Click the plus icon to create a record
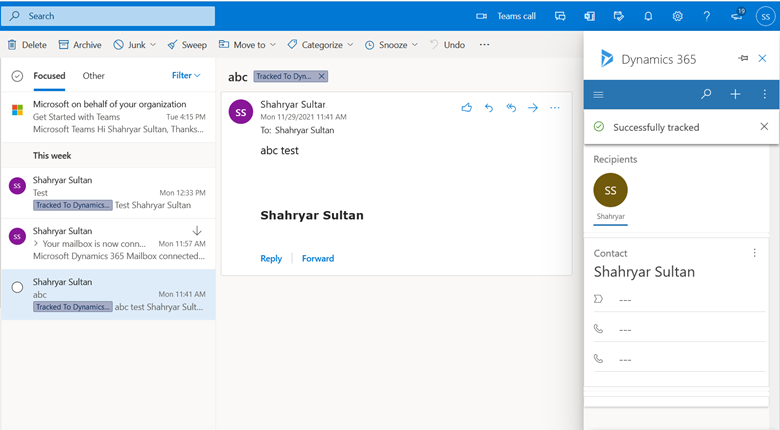Viewport: 780px width, 430px height. pos(735,94)
